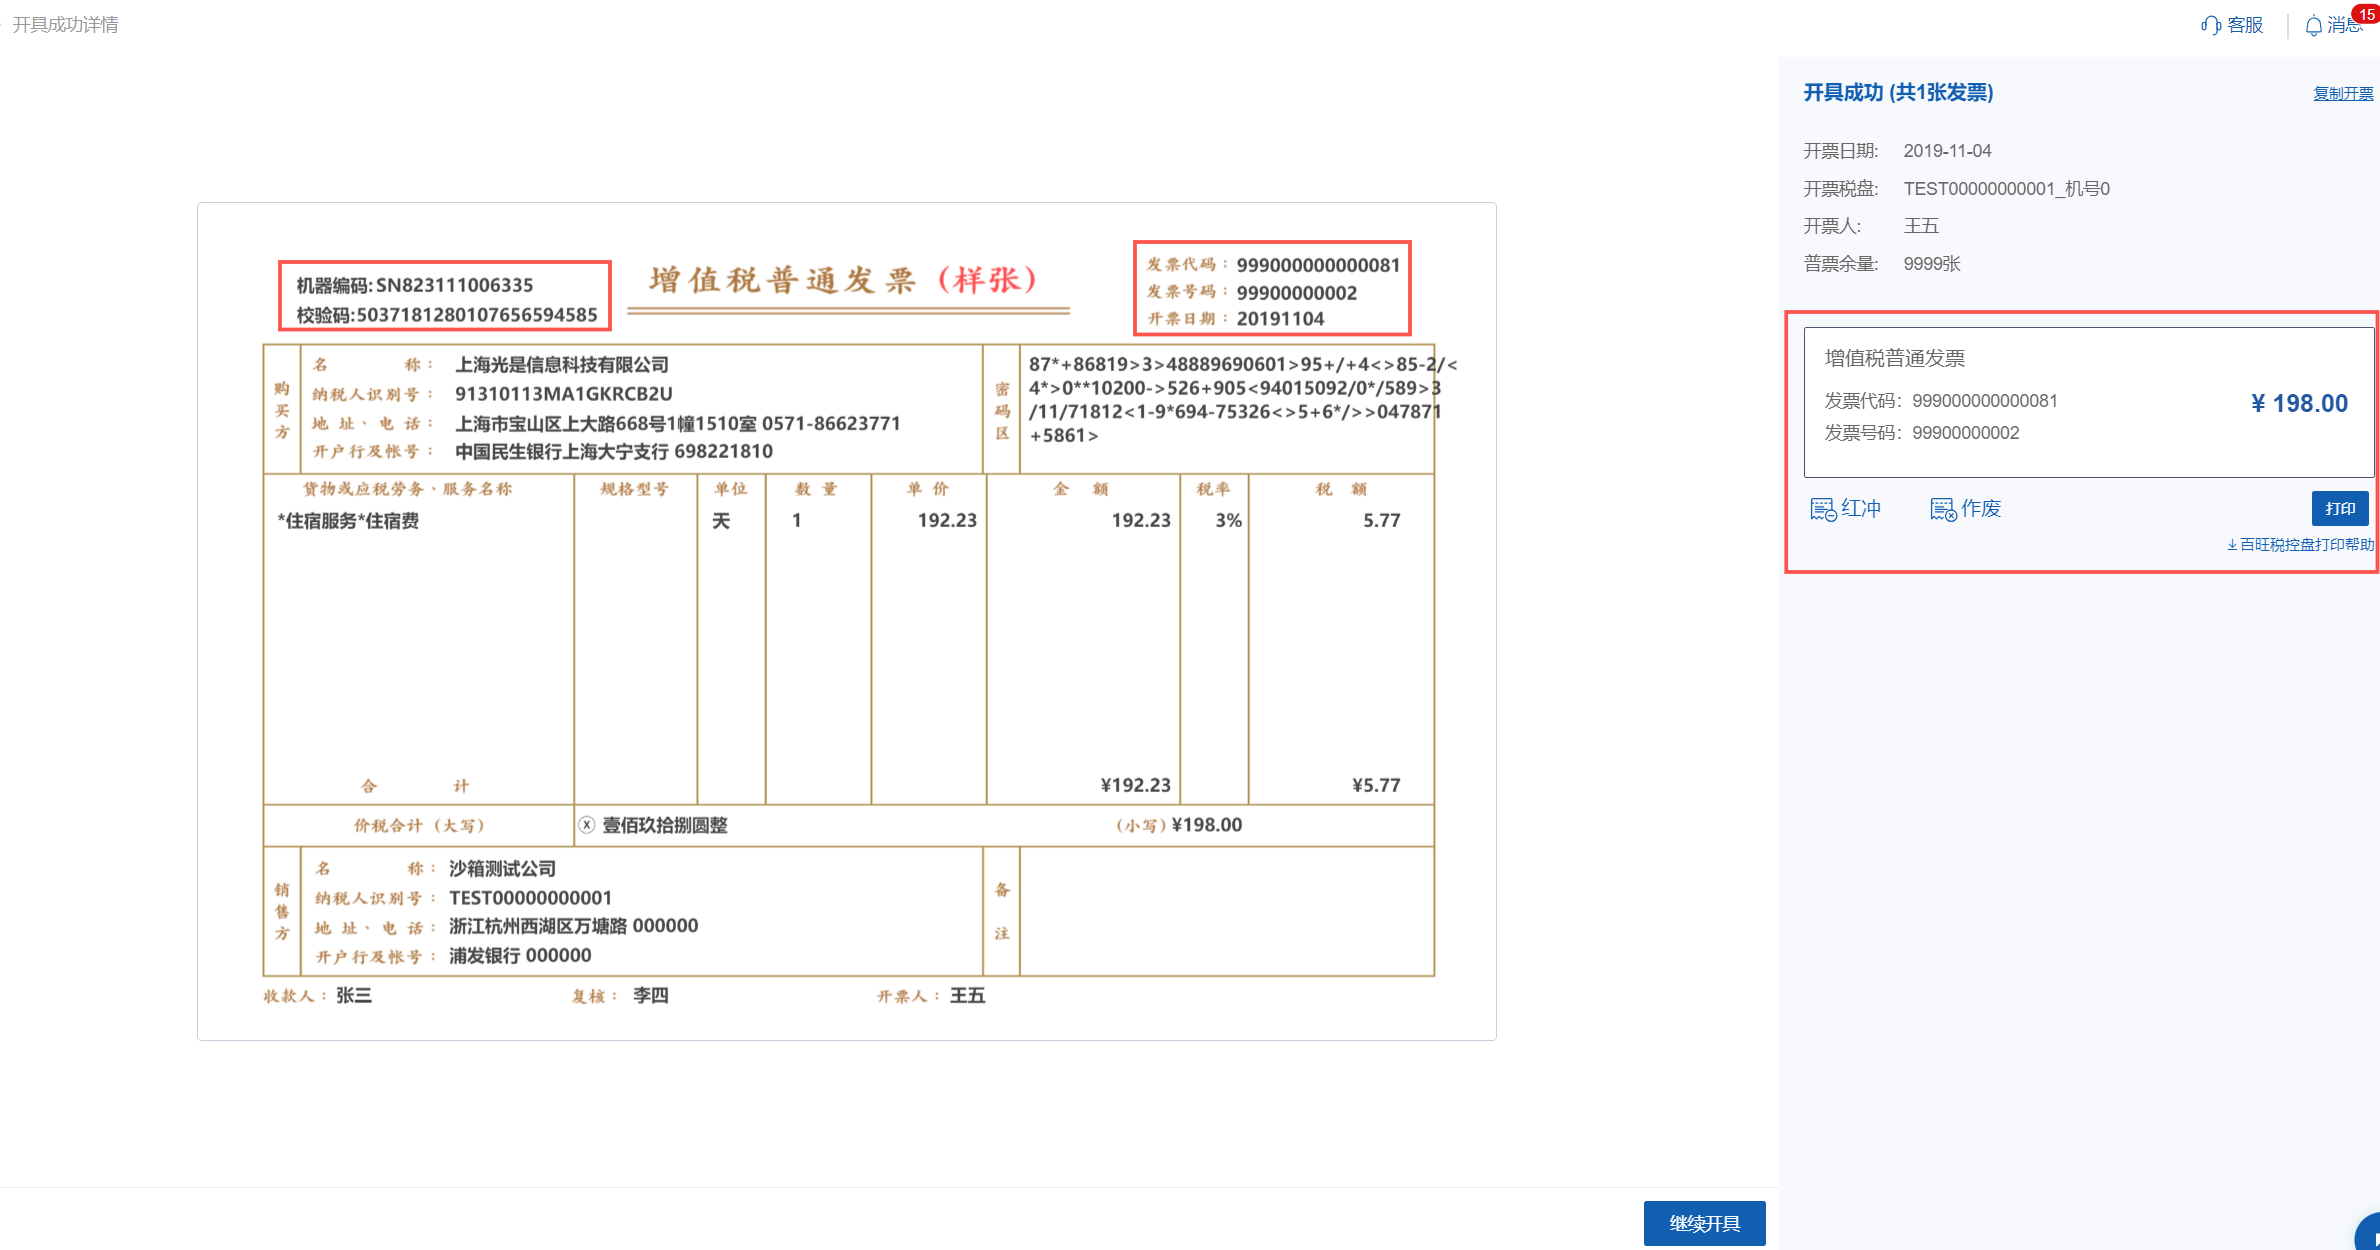The image size is (2380, 1250).
Task: Click the 客服 label
Action: tap(2245, 25)
